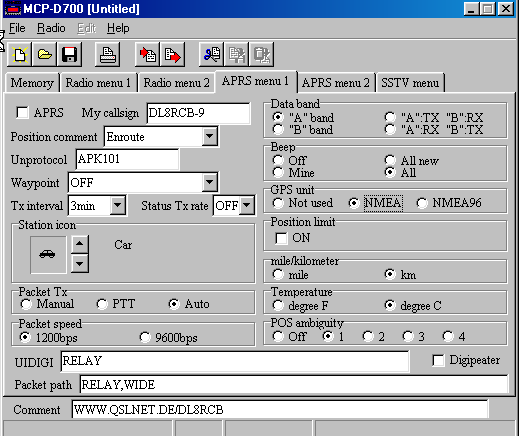Step station icon up
The image size is (519, 436).
click(80, 244)
